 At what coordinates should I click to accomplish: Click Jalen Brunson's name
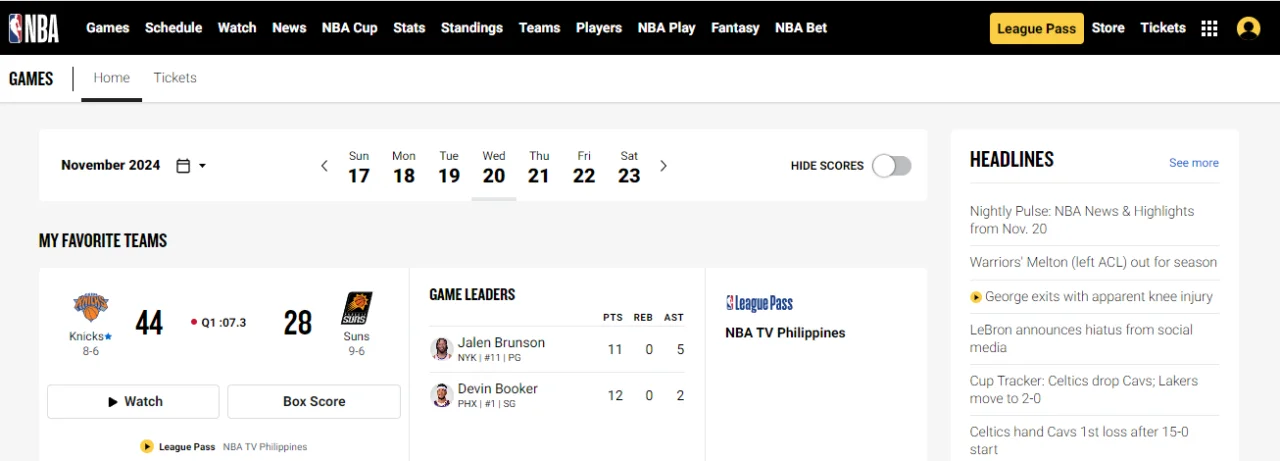(x=501, y=343)
